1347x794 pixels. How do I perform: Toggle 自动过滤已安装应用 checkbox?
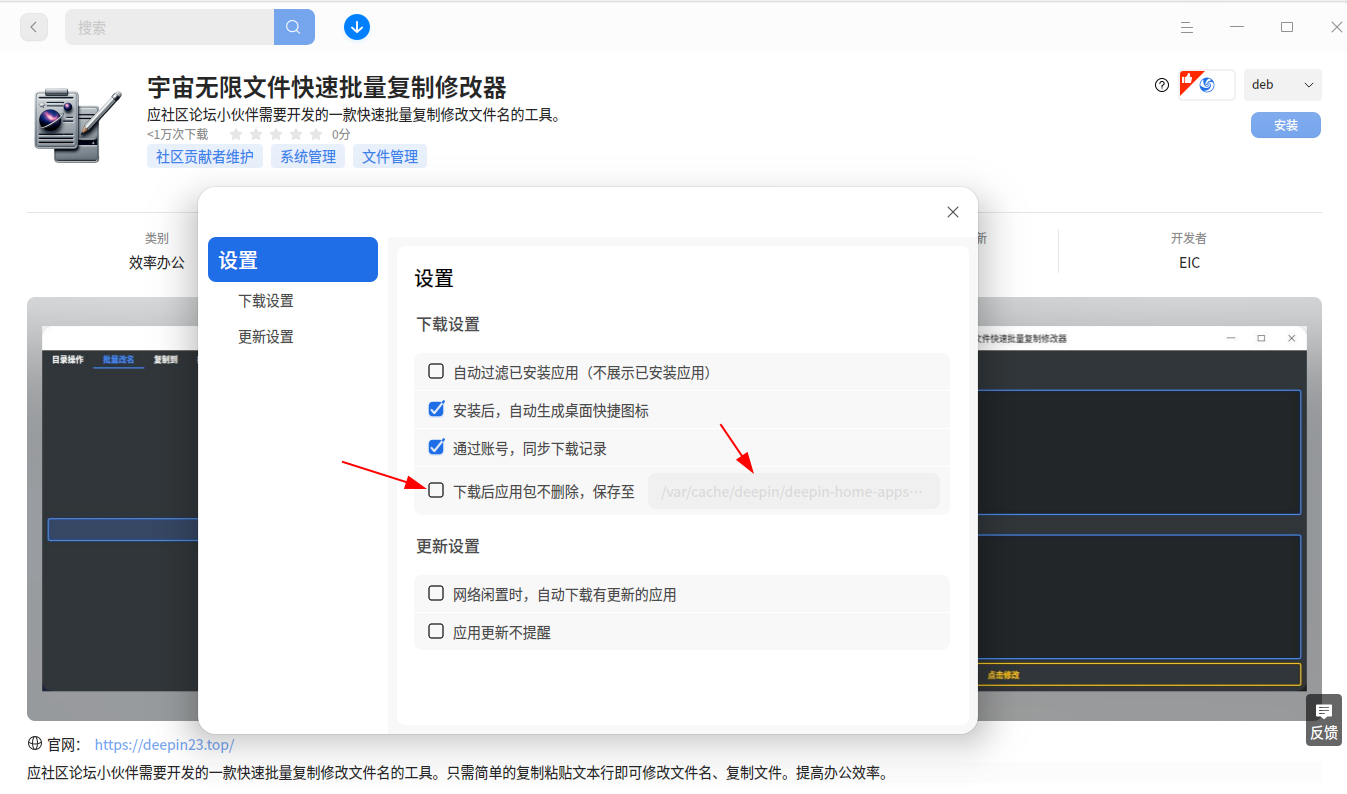click(x=436, y=372)
